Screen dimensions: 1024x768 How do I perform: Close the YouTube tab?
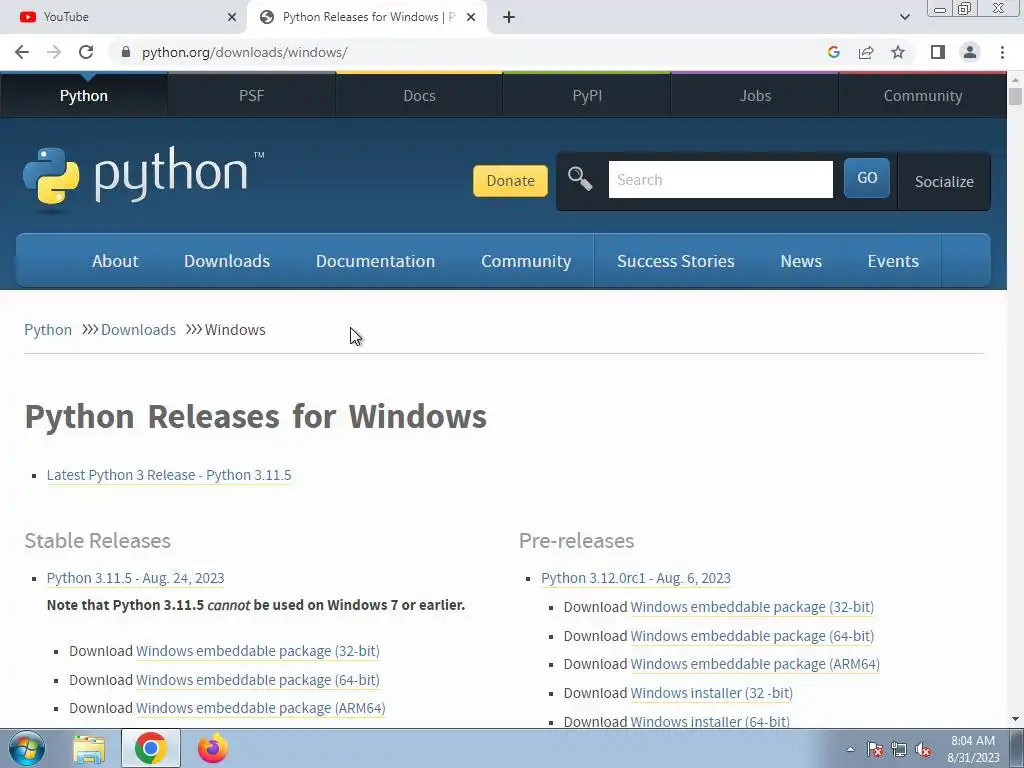231,17
